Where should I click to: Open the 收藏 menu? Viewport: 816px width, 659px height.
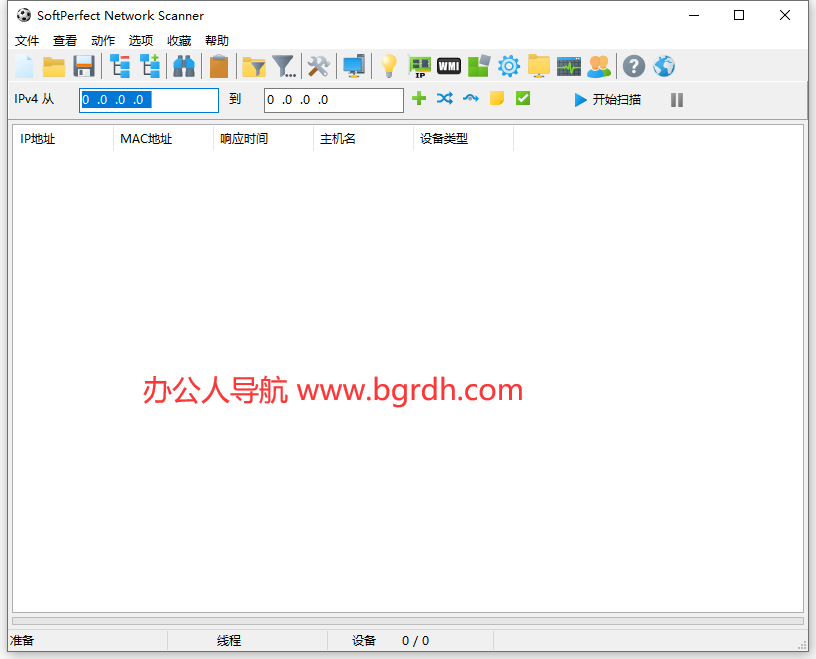click(x=179, y=41)
